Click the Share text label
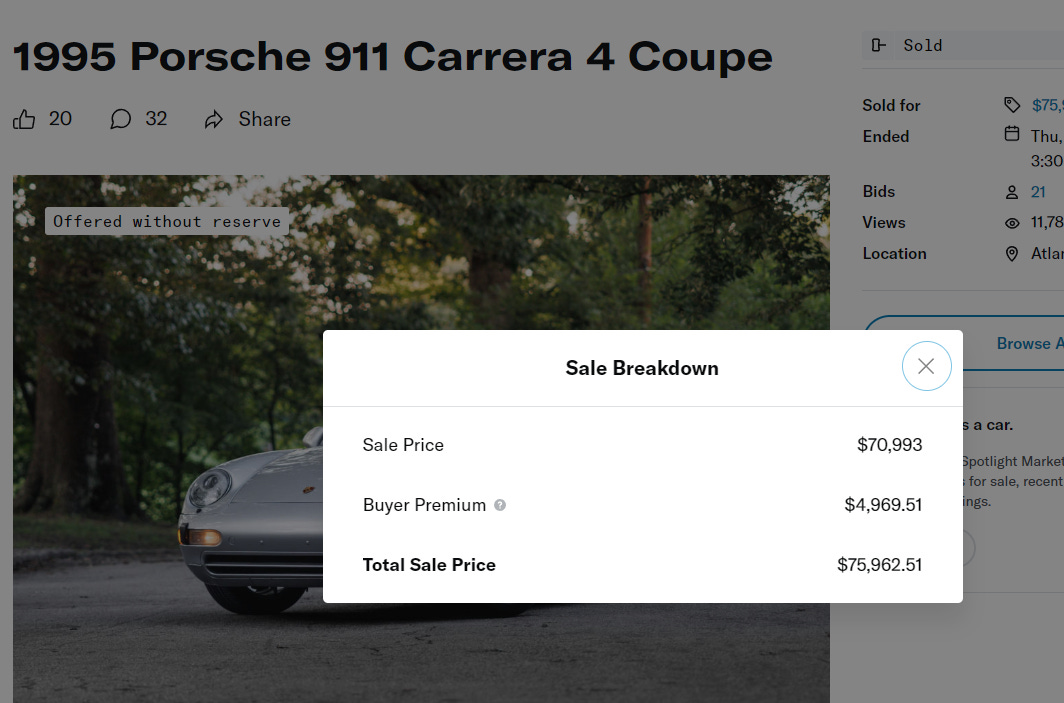The image size is (1064, 703). [x=265, y=119]
